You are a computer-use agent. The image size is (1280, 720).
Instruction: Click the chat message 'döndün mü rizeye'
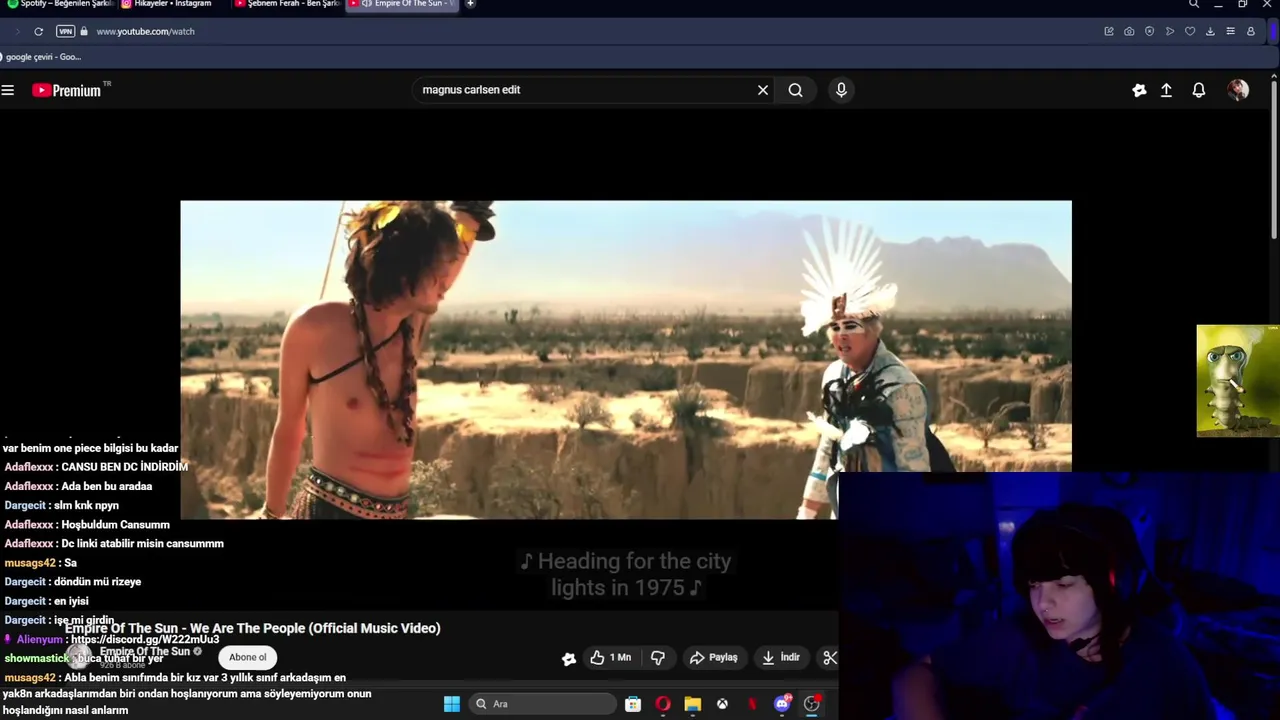click(97, 582)
